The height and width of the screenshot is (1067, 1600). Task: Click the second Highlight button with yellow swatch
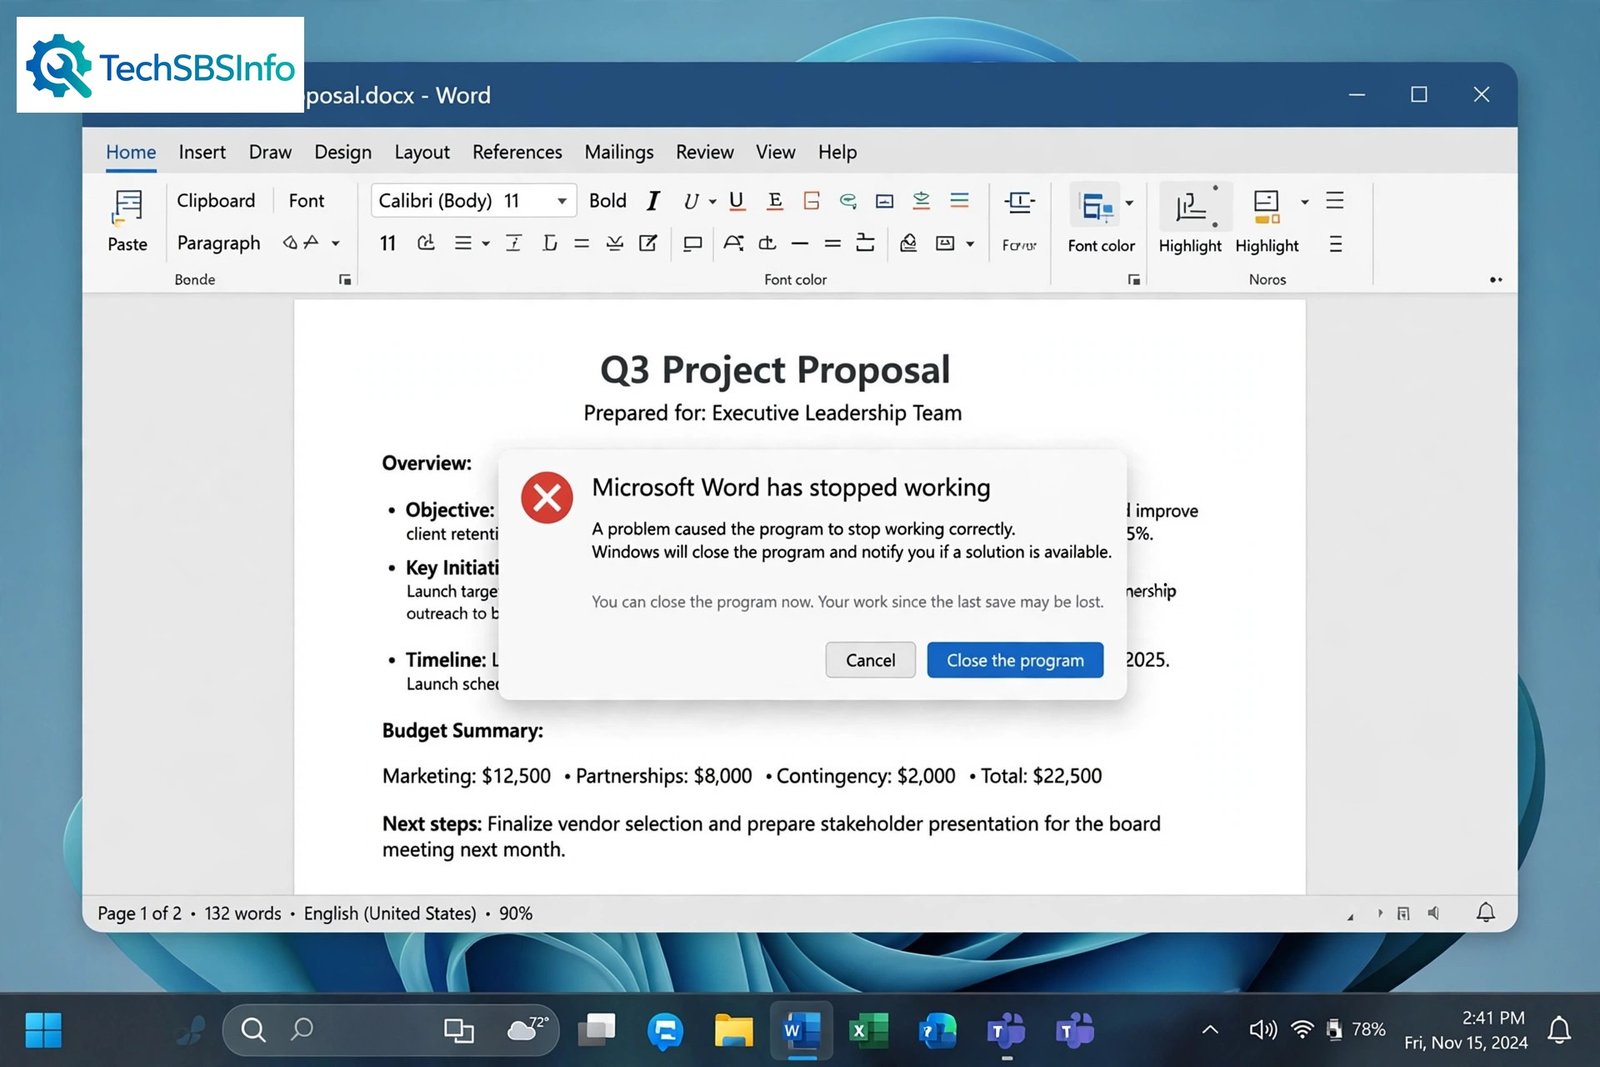pyautogui.click(x=1267, y=206)
